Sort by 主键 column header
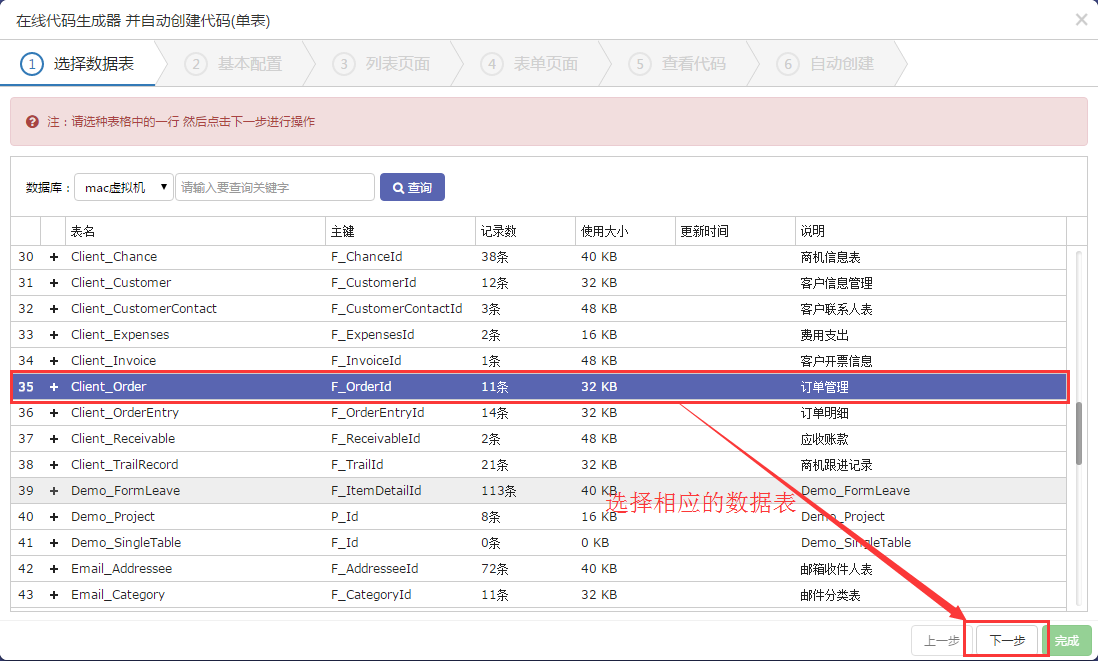The height and width of the screenshot is (661, 1098). [401, 231]
